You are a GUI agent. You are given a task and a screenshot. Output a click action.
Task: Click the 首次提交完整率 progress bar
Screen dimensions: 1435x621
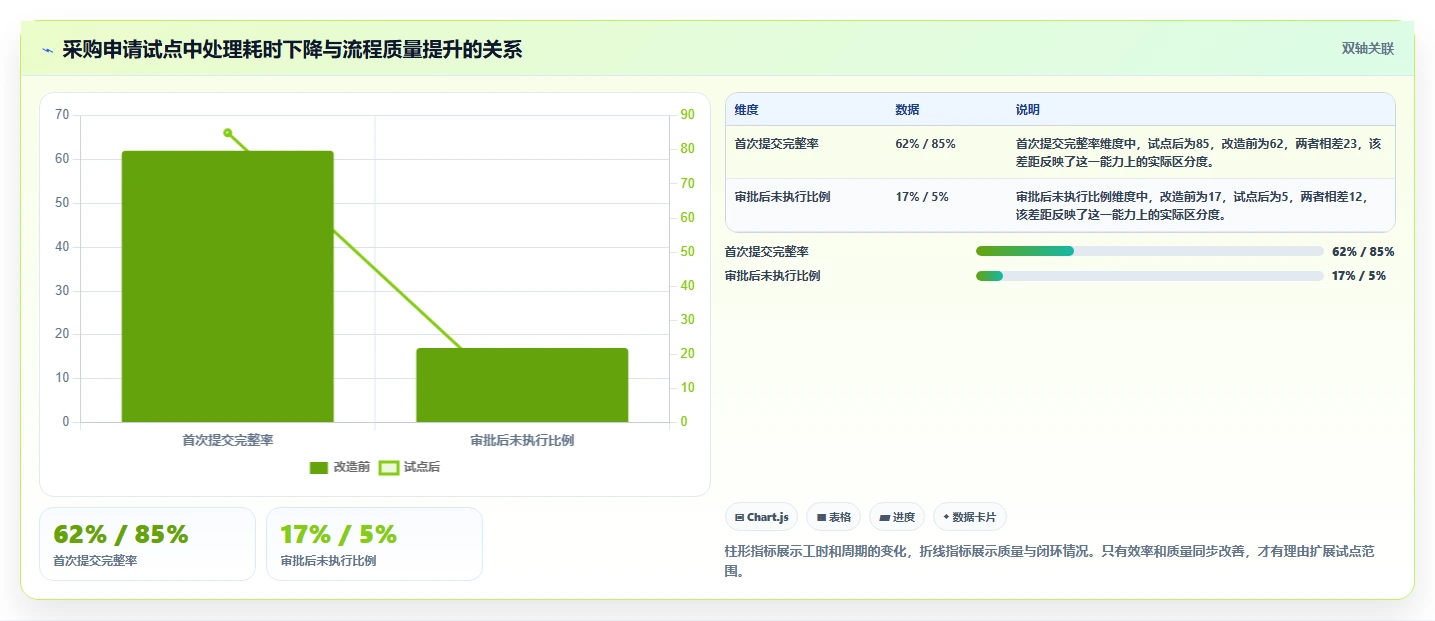click(1150, 251)
